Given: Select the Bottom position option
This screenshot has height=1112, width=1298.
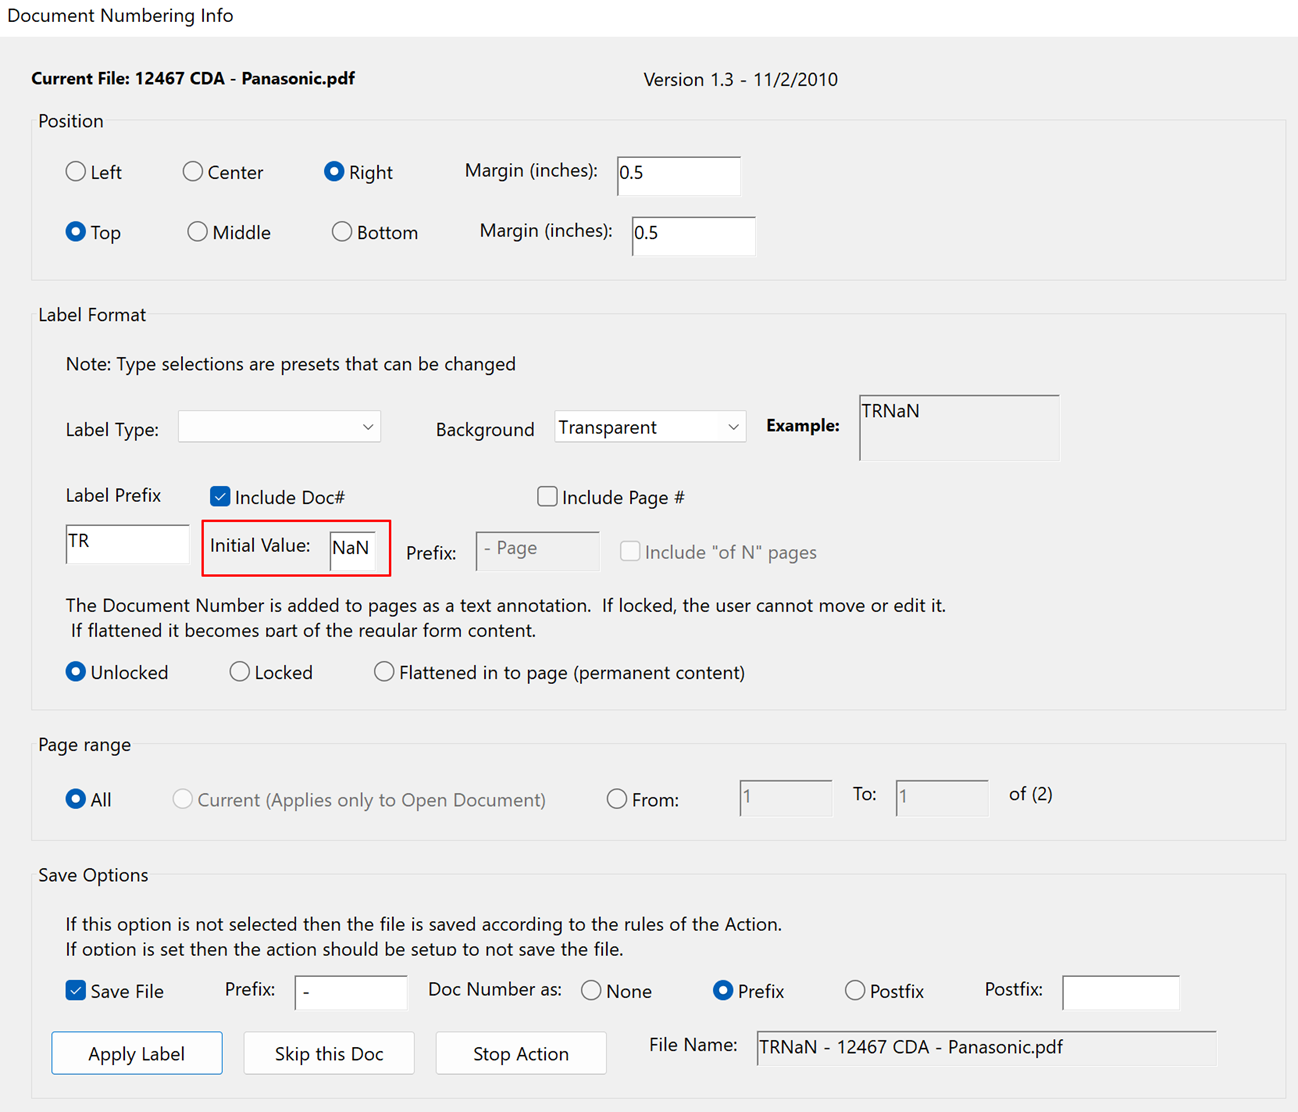Looking at the screenshot, I should tap(341, 232).
